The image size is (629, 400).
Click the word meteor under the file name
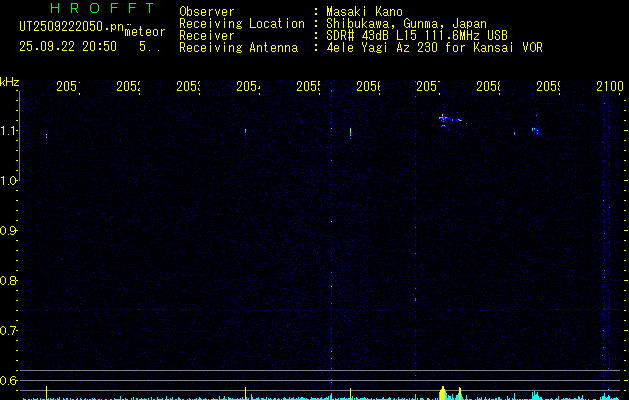click(145, 32)
